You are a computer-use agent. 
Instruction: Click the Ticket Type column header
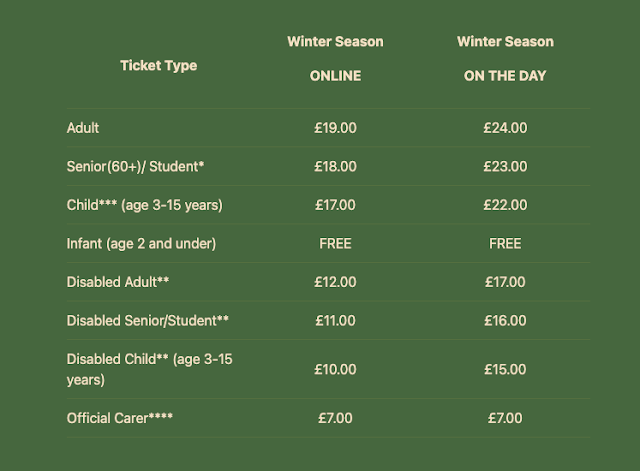coord(158,66)
